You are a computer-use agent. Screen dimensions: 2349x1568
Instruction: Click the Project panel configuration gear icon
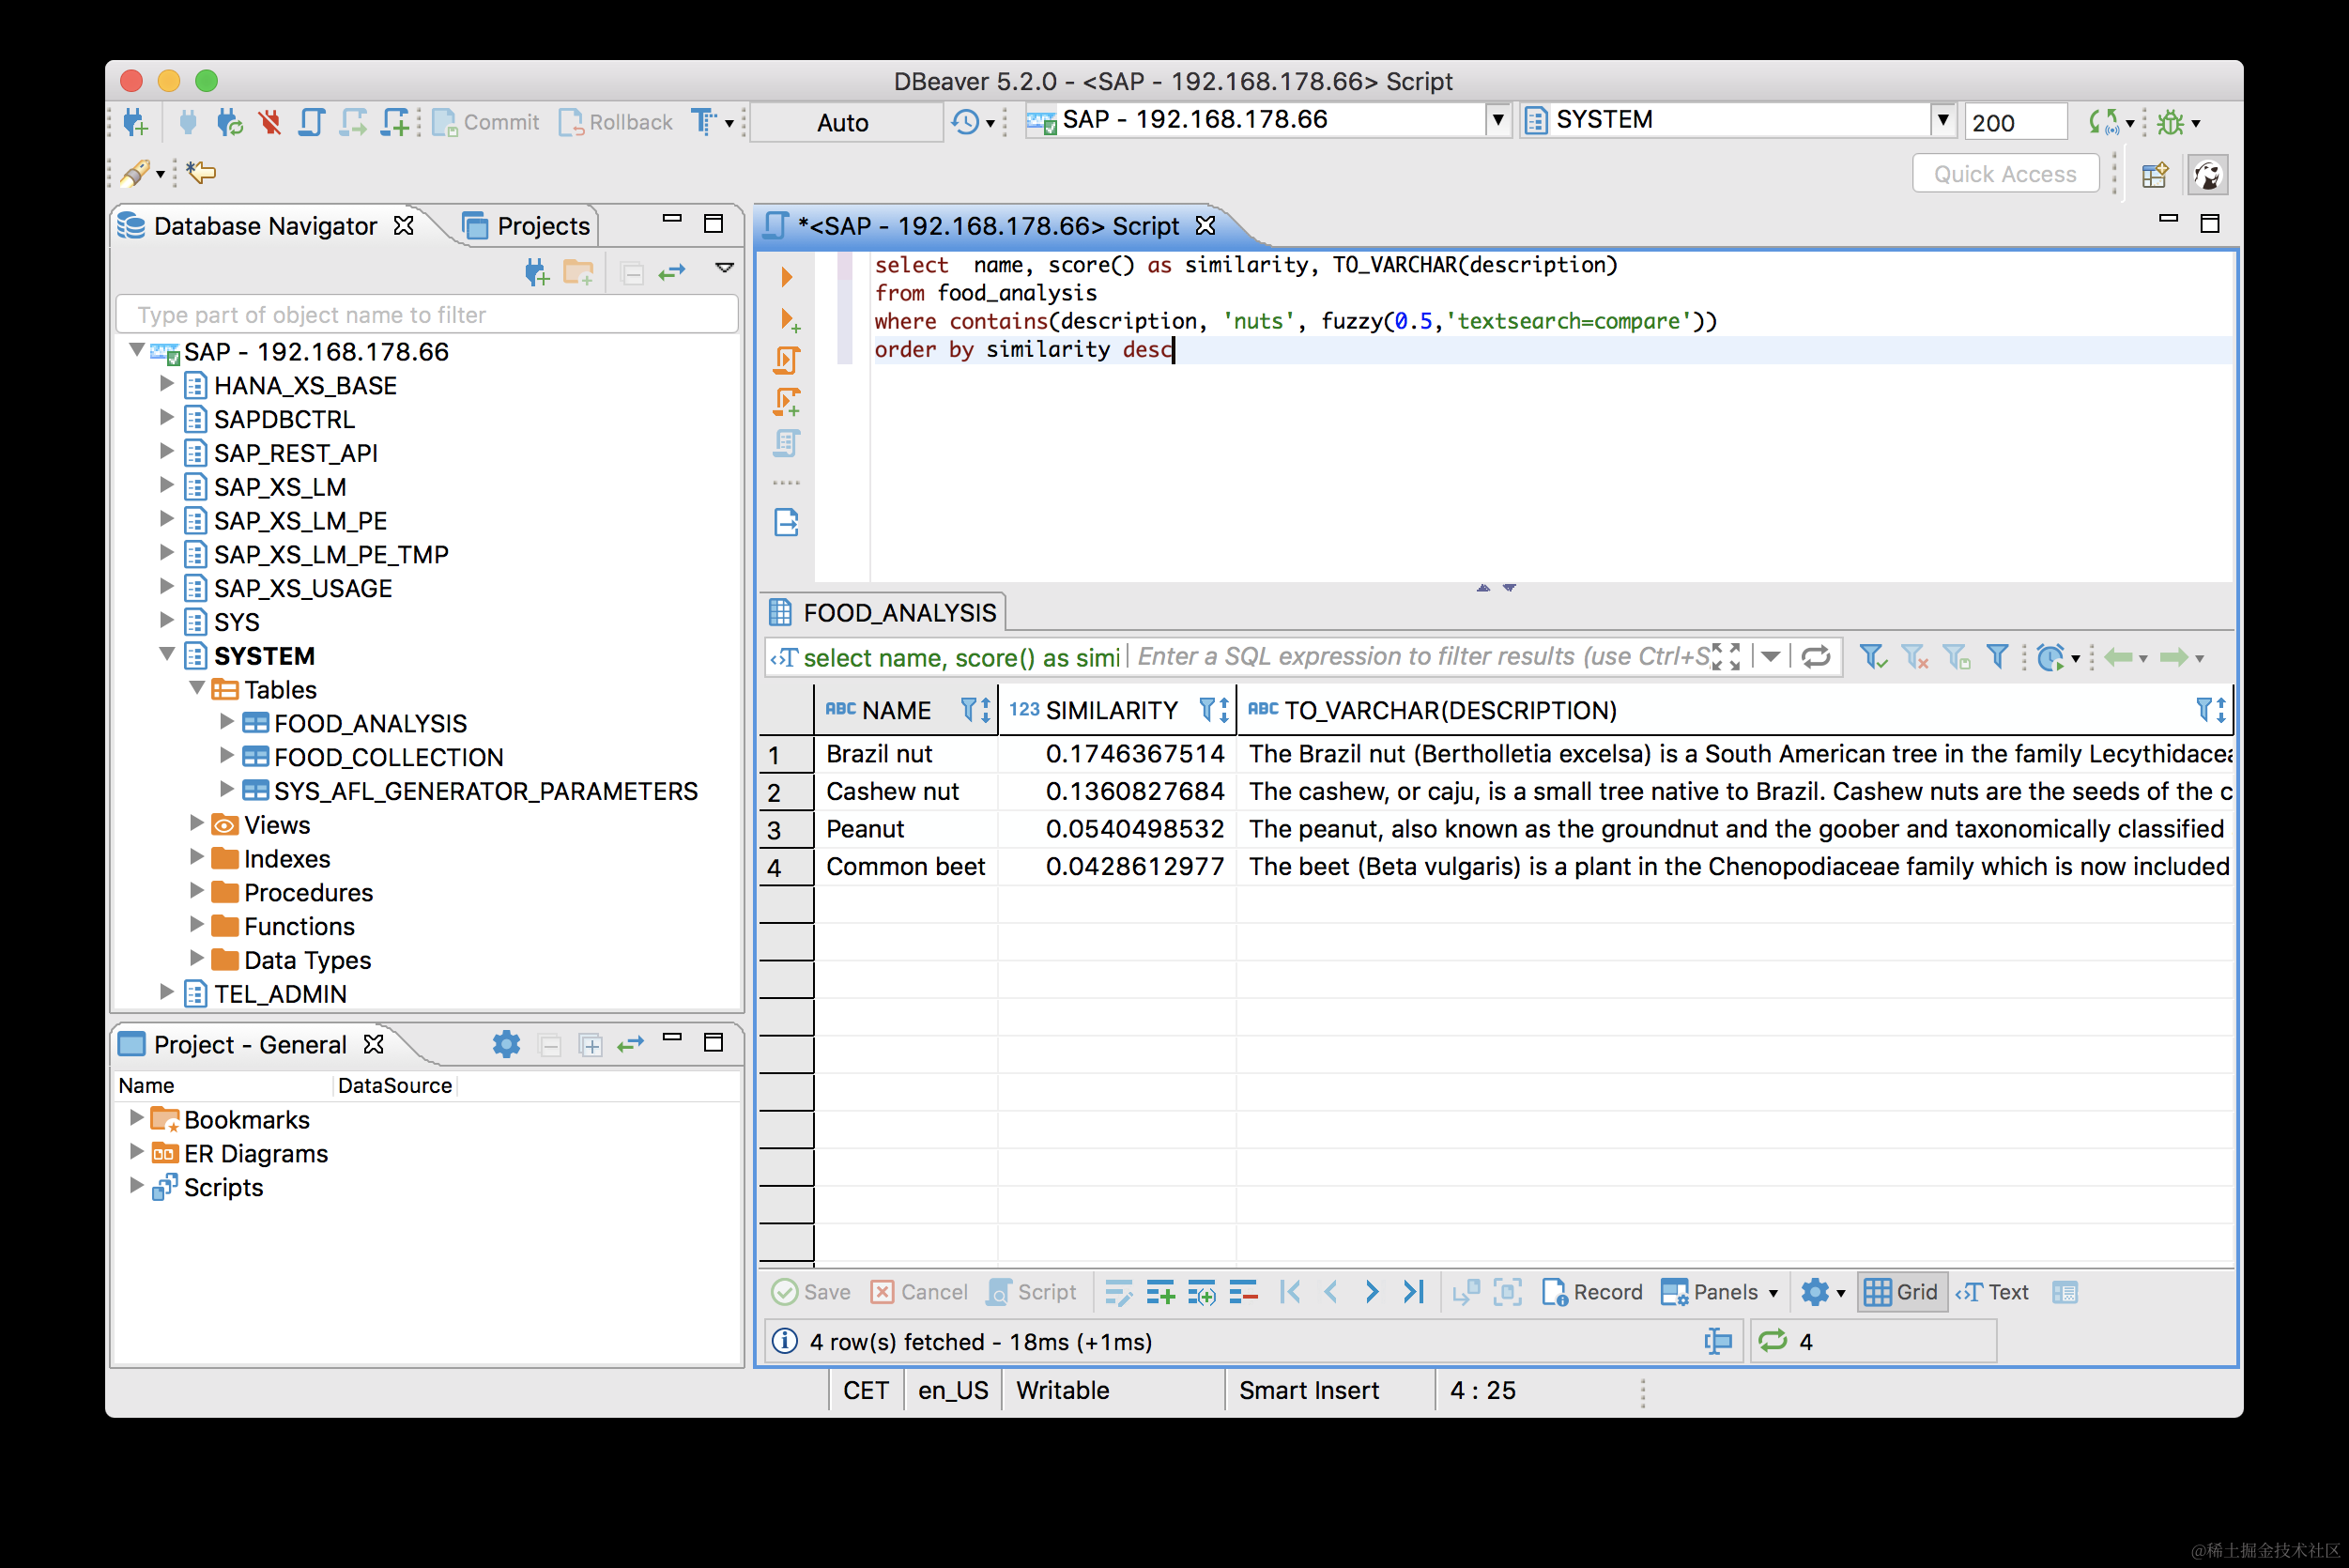(x=506, y=1044)
